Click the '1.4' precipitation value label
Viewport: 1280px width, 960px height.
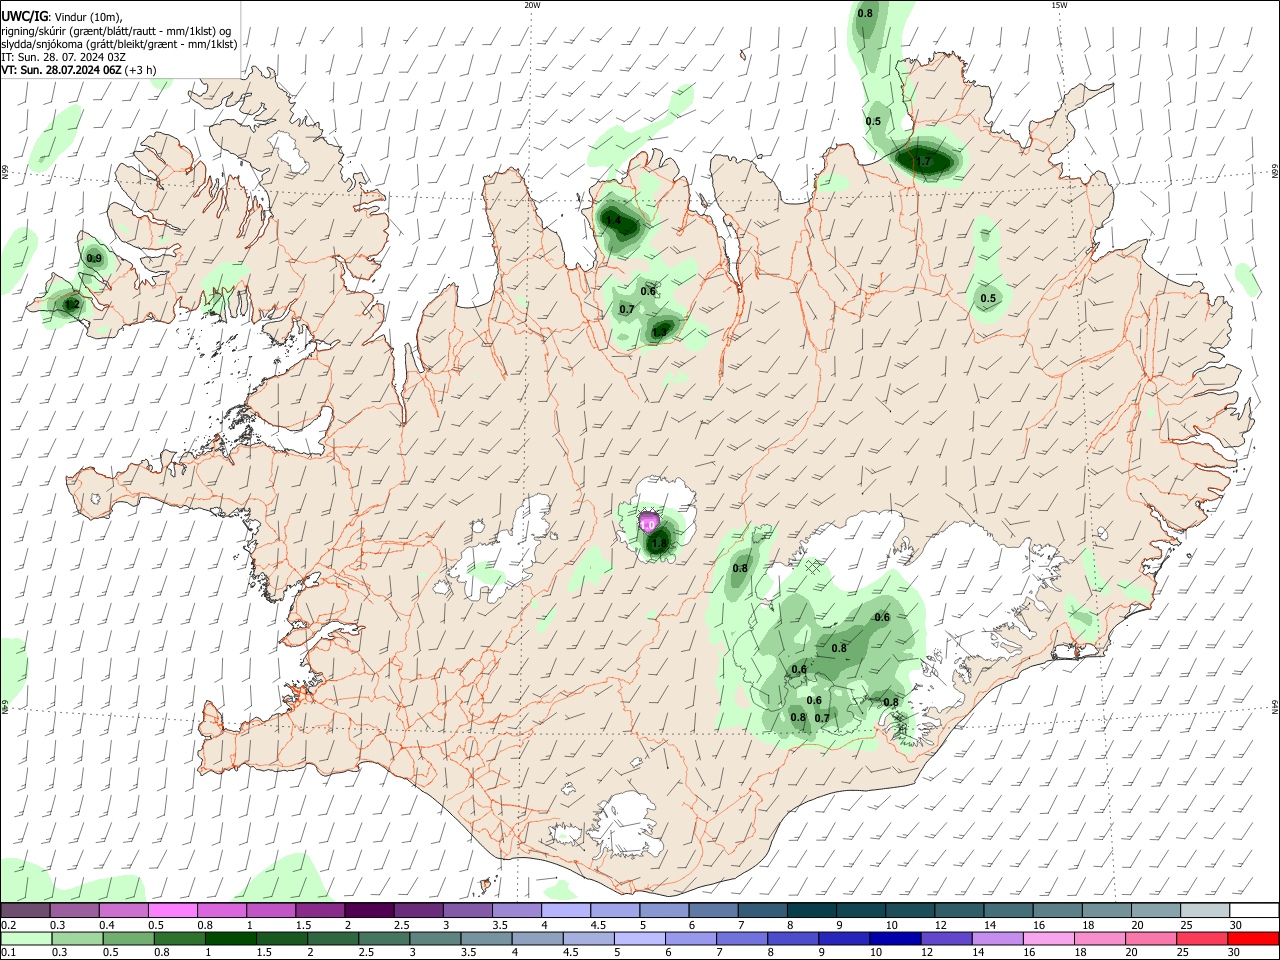614,220
